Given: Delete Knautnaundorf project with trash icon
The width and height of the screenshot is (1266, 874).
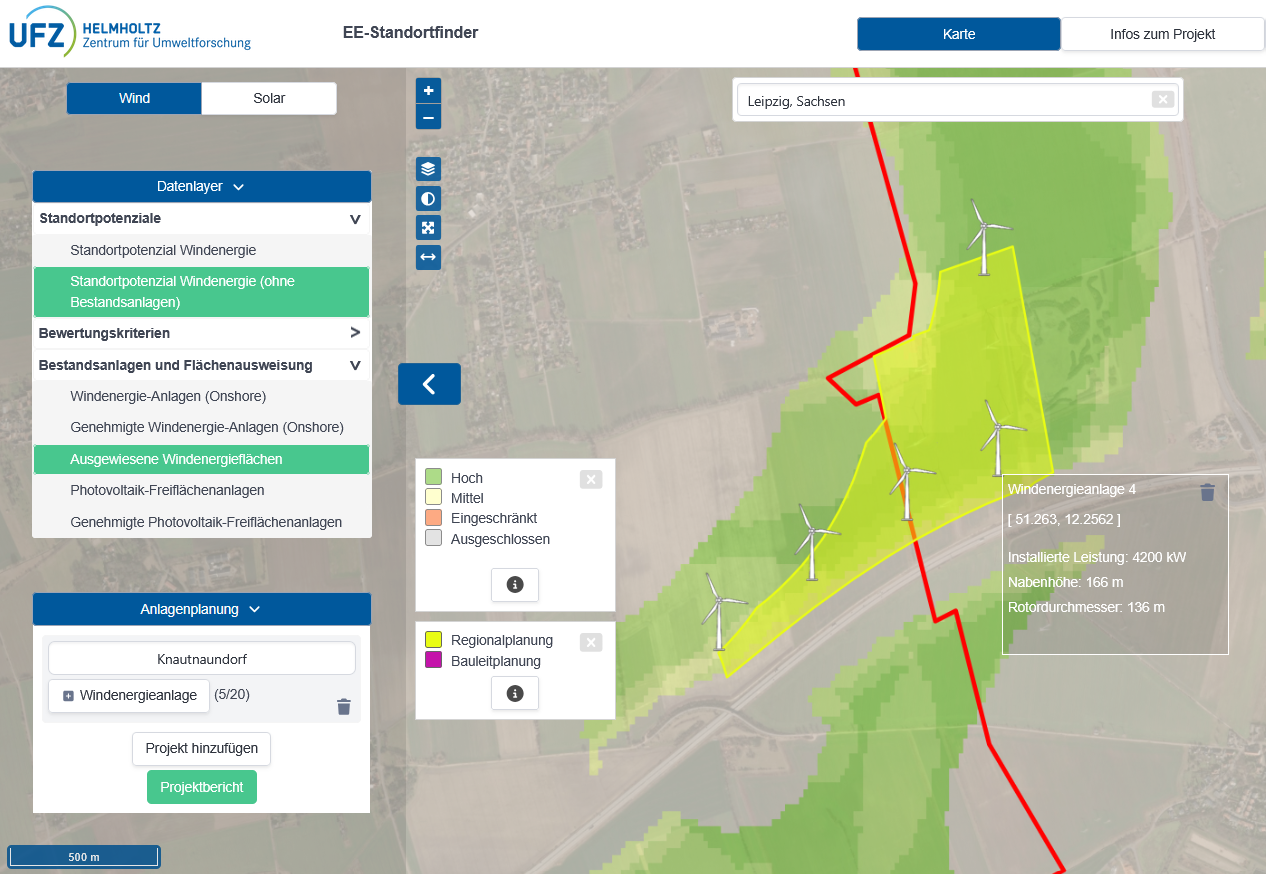Looking at the screenshot, I should (x=344, y=707).
